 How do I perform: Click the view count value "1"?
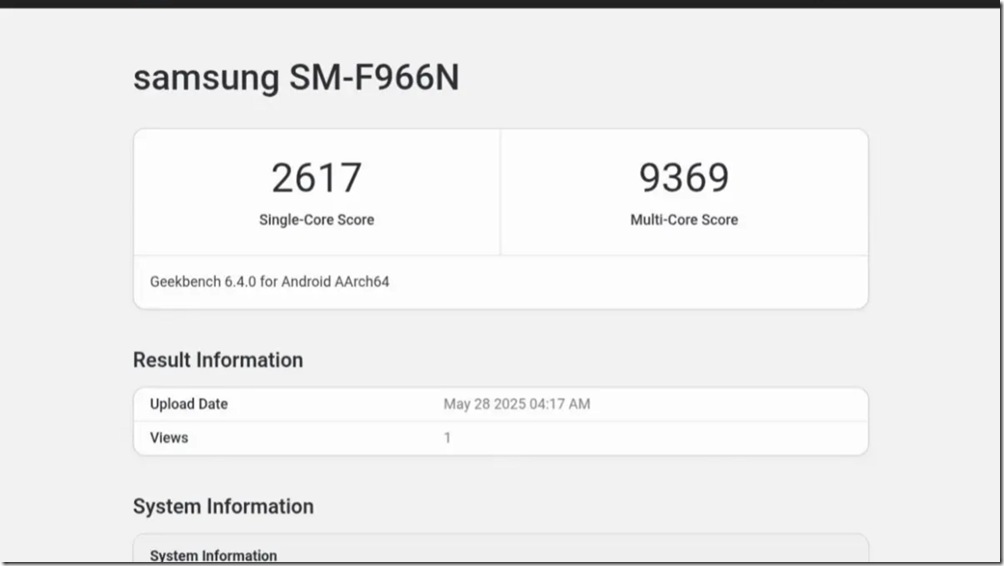tap(448, 438)
